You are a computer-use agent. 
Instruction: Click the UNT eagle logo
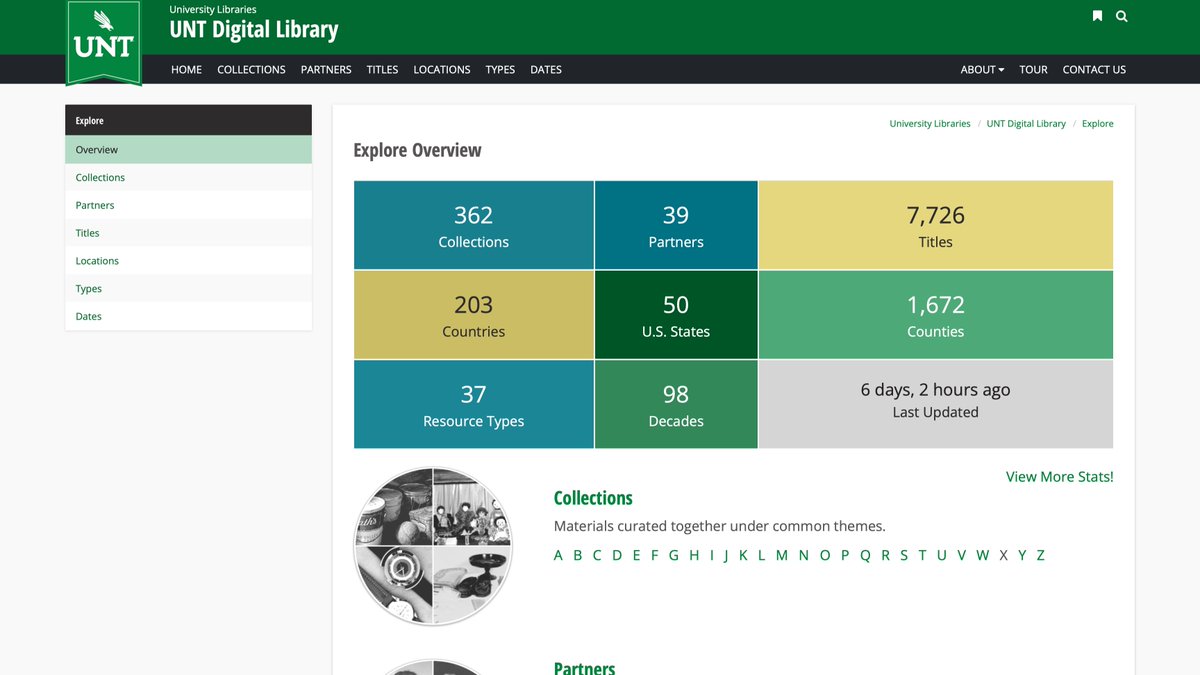coord(104,42)
